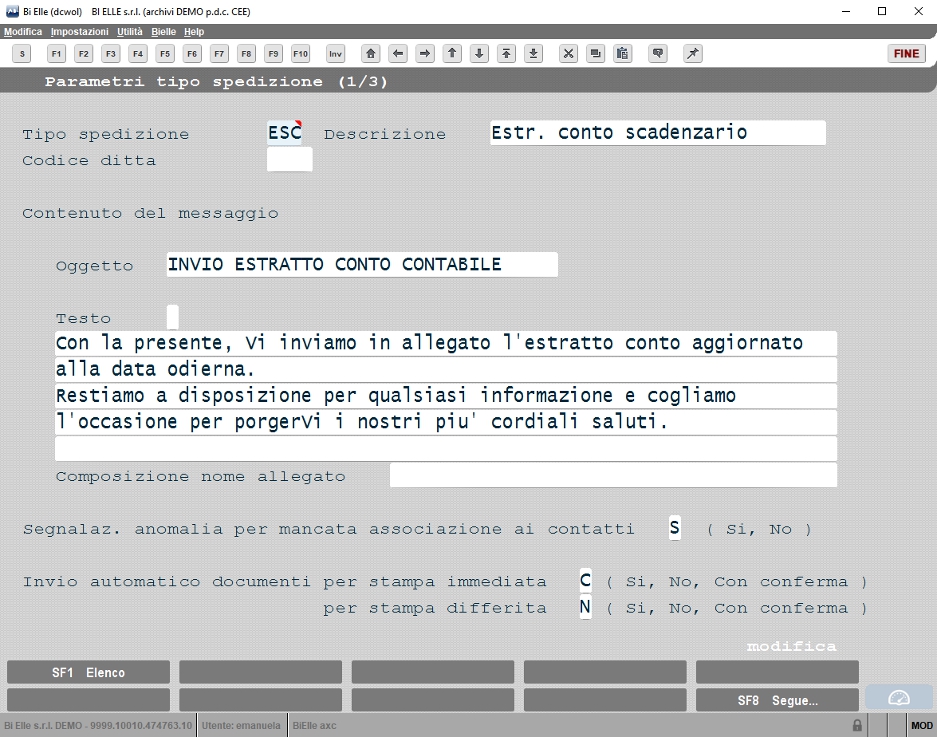Click the pin toolbar icon

coord(693,54)
